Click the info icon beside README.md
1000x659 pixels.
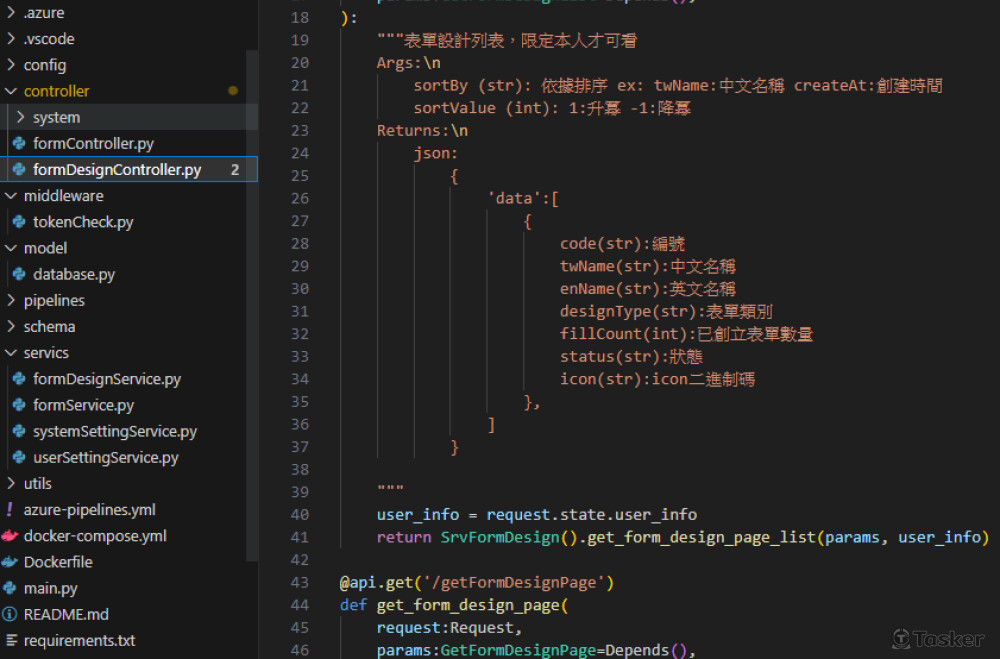(10, 614)
